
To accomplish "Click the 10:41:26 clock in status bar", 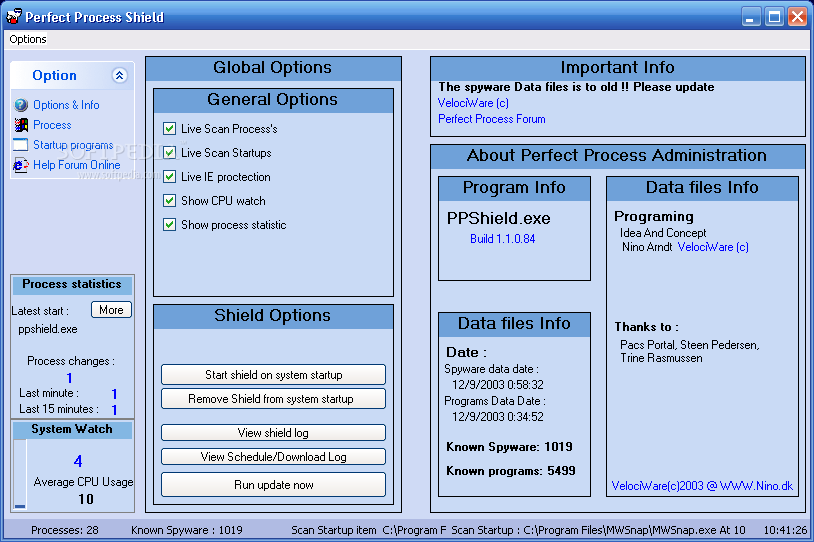I will (x=785, y=530).
